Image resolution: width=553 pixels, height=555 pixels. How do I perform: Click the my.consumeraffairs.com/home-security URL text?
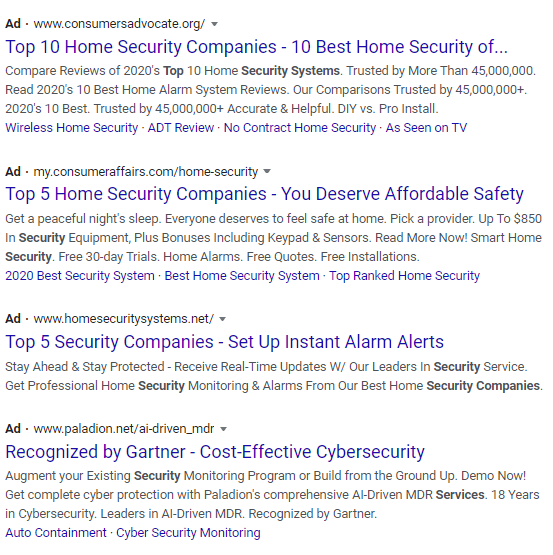coord(146,172)
